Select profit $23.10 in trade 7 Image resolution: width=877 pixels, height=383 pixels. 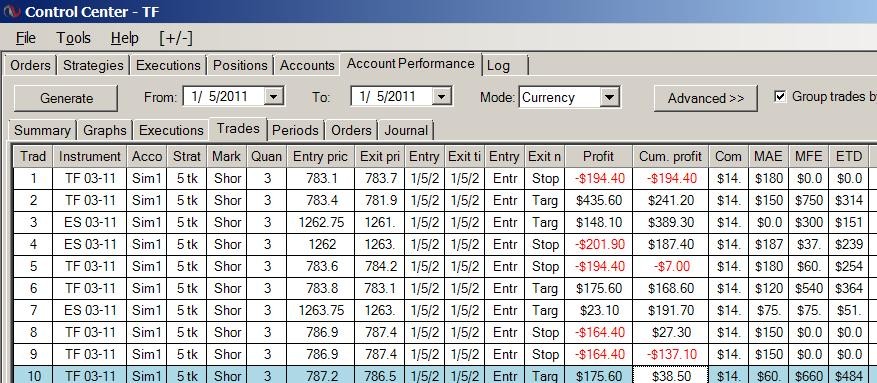pyautogui.click(x=598, y=310)
